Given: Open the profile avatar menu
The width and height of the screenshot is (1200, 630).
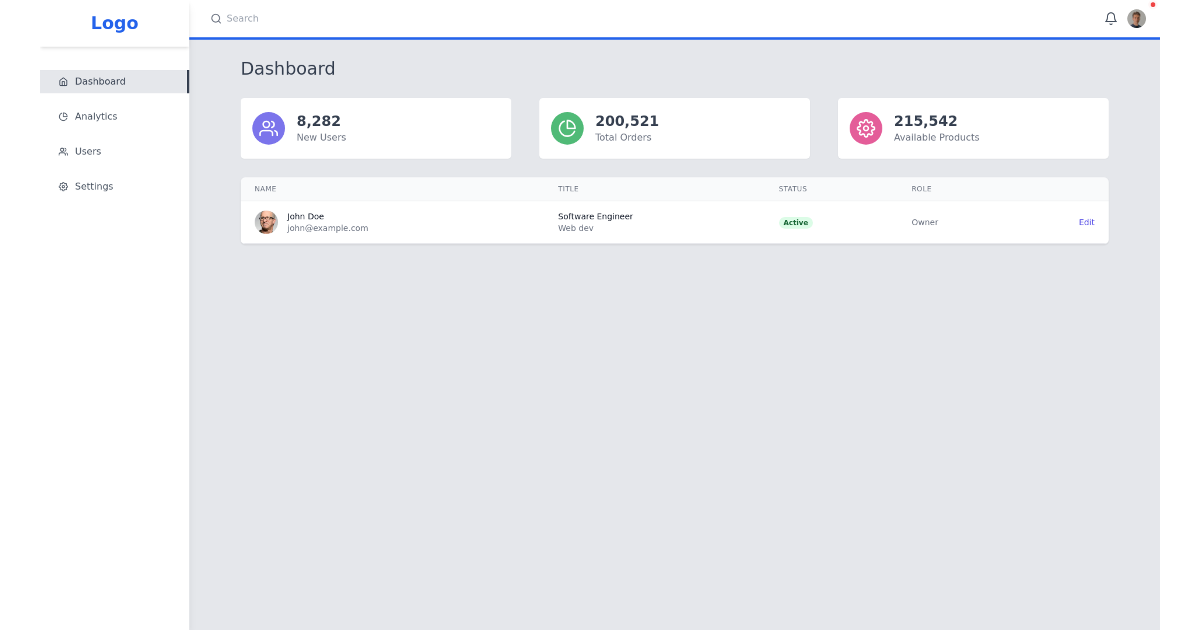Looking at the screenshot, I should pyautogui.click(x=1136, y=18).
